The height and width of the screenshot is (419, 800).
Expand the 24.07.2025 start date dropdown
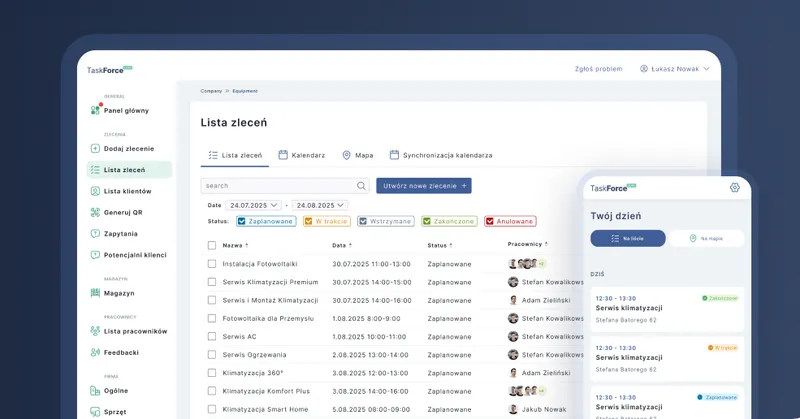pyautogui.click(x=253, y=205)
